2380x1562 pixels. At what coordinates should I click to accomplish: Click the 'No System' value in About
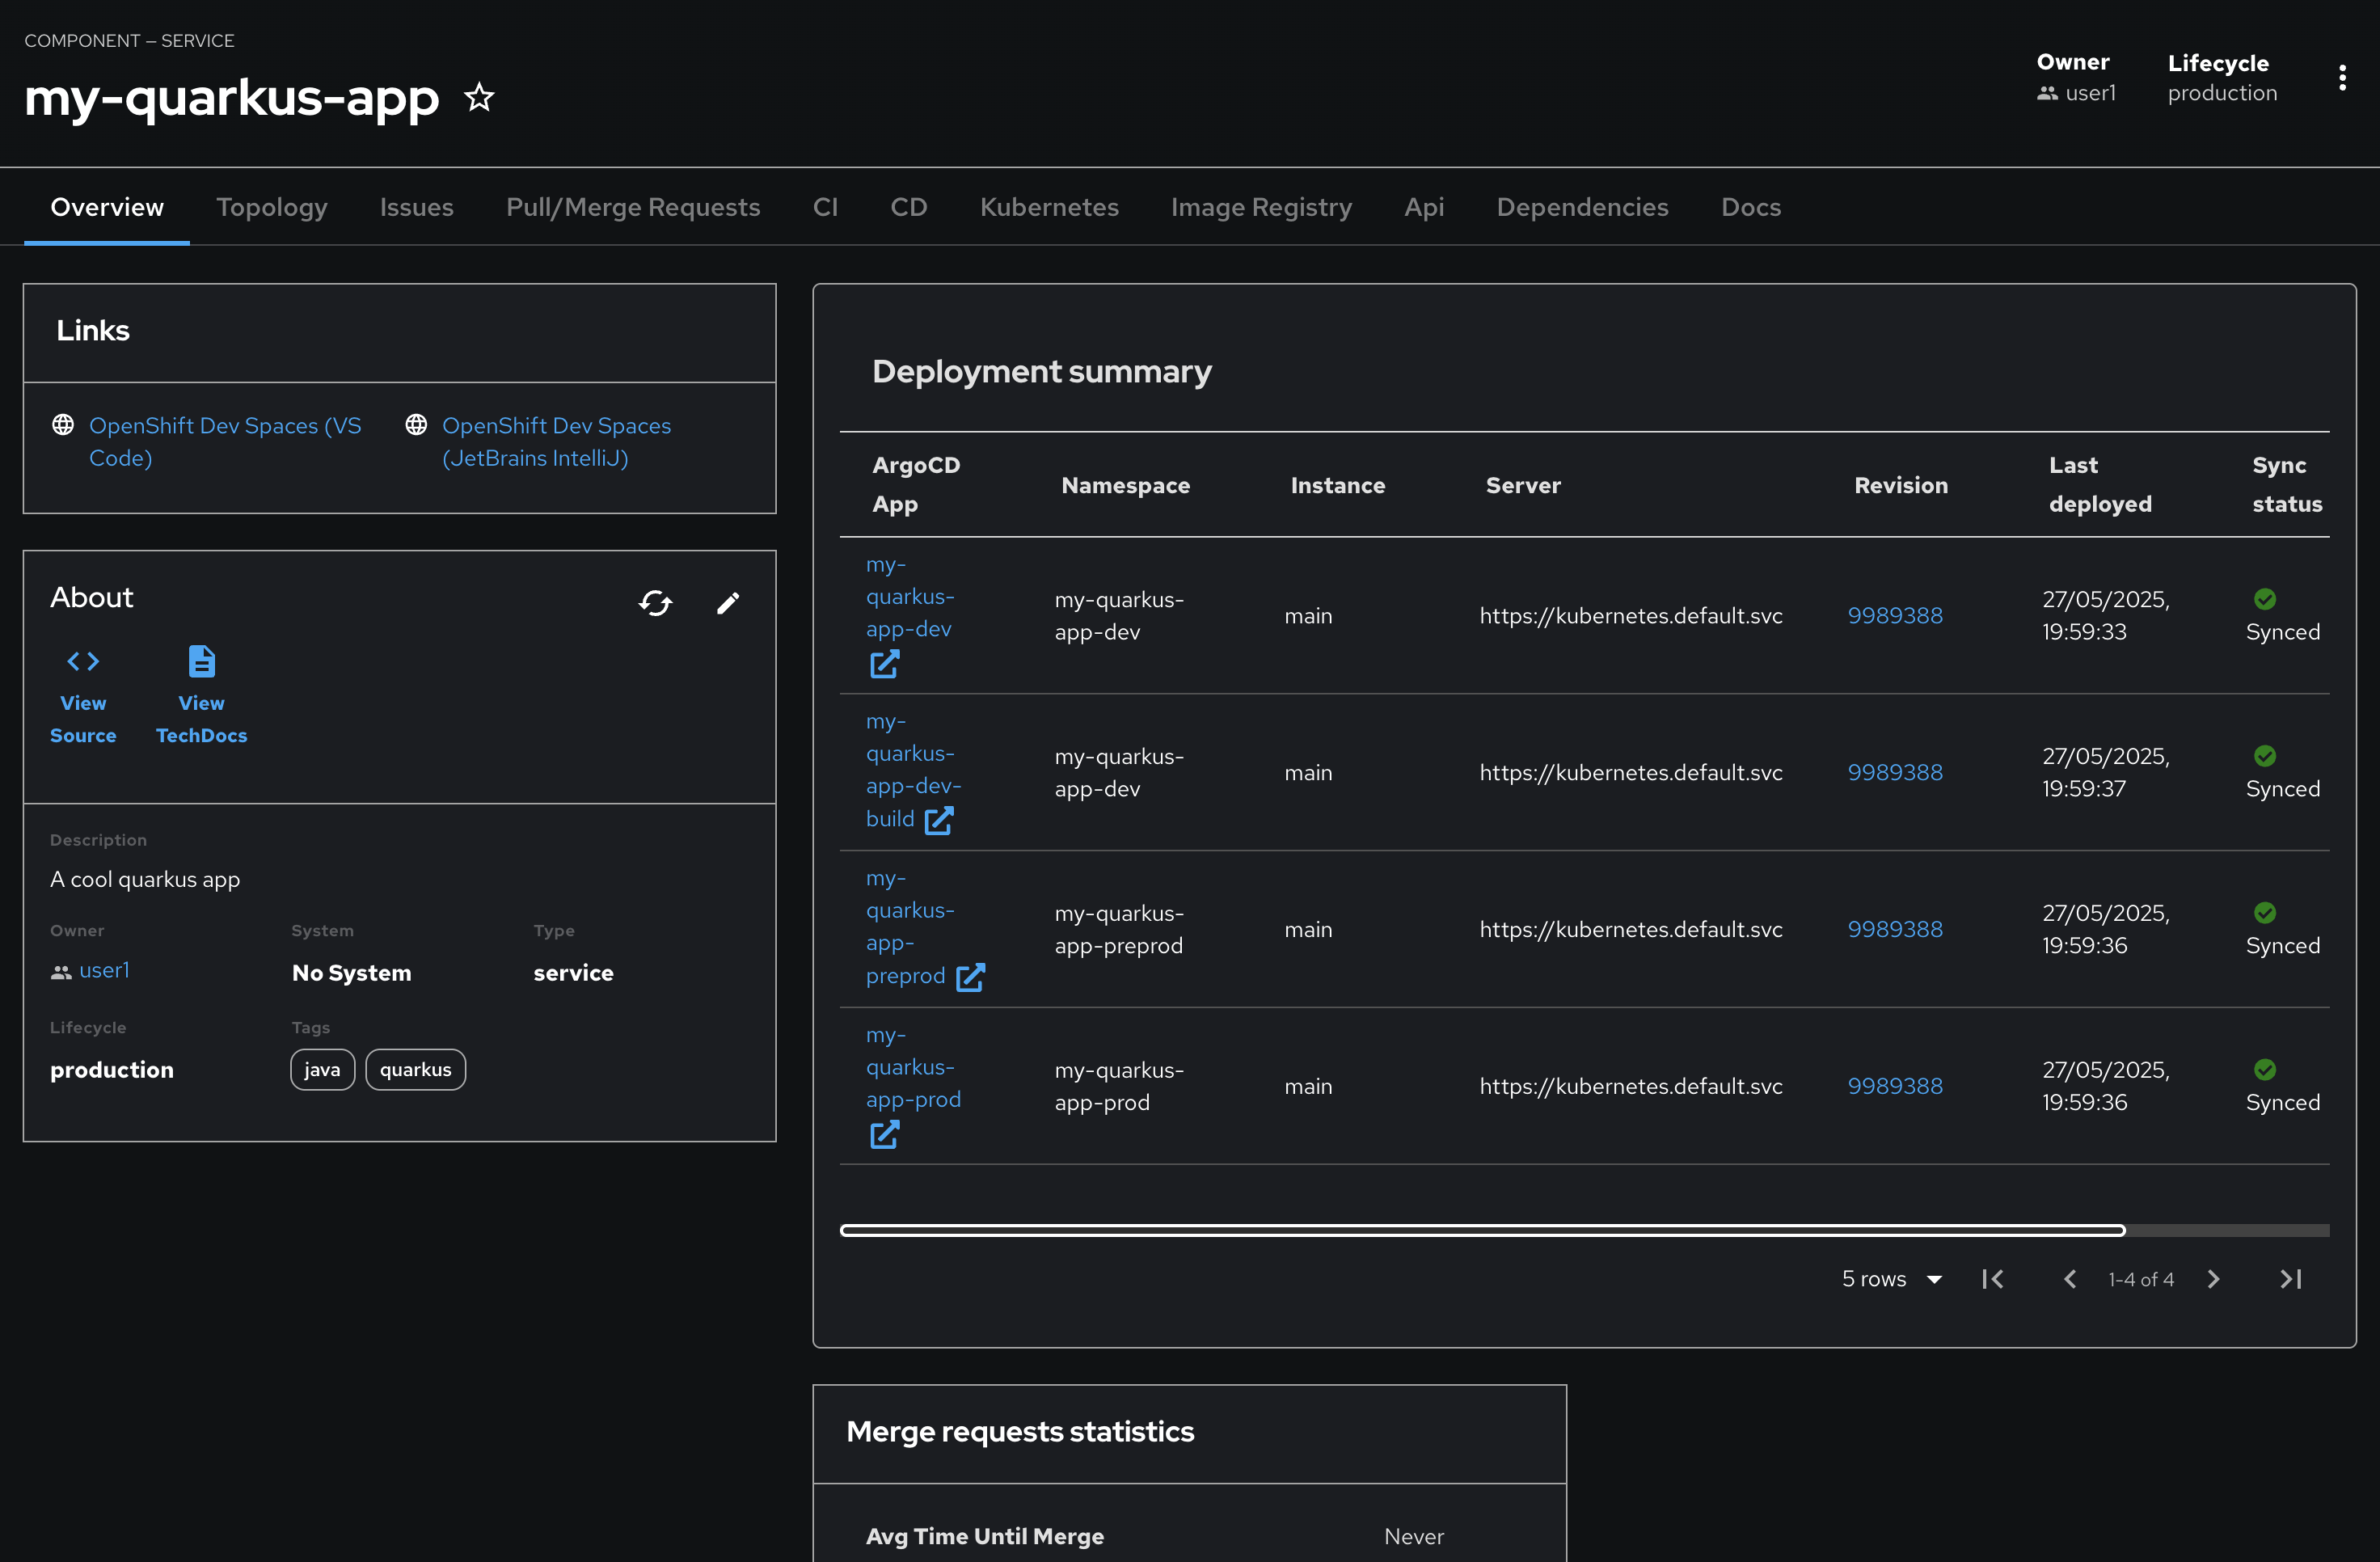351,973
